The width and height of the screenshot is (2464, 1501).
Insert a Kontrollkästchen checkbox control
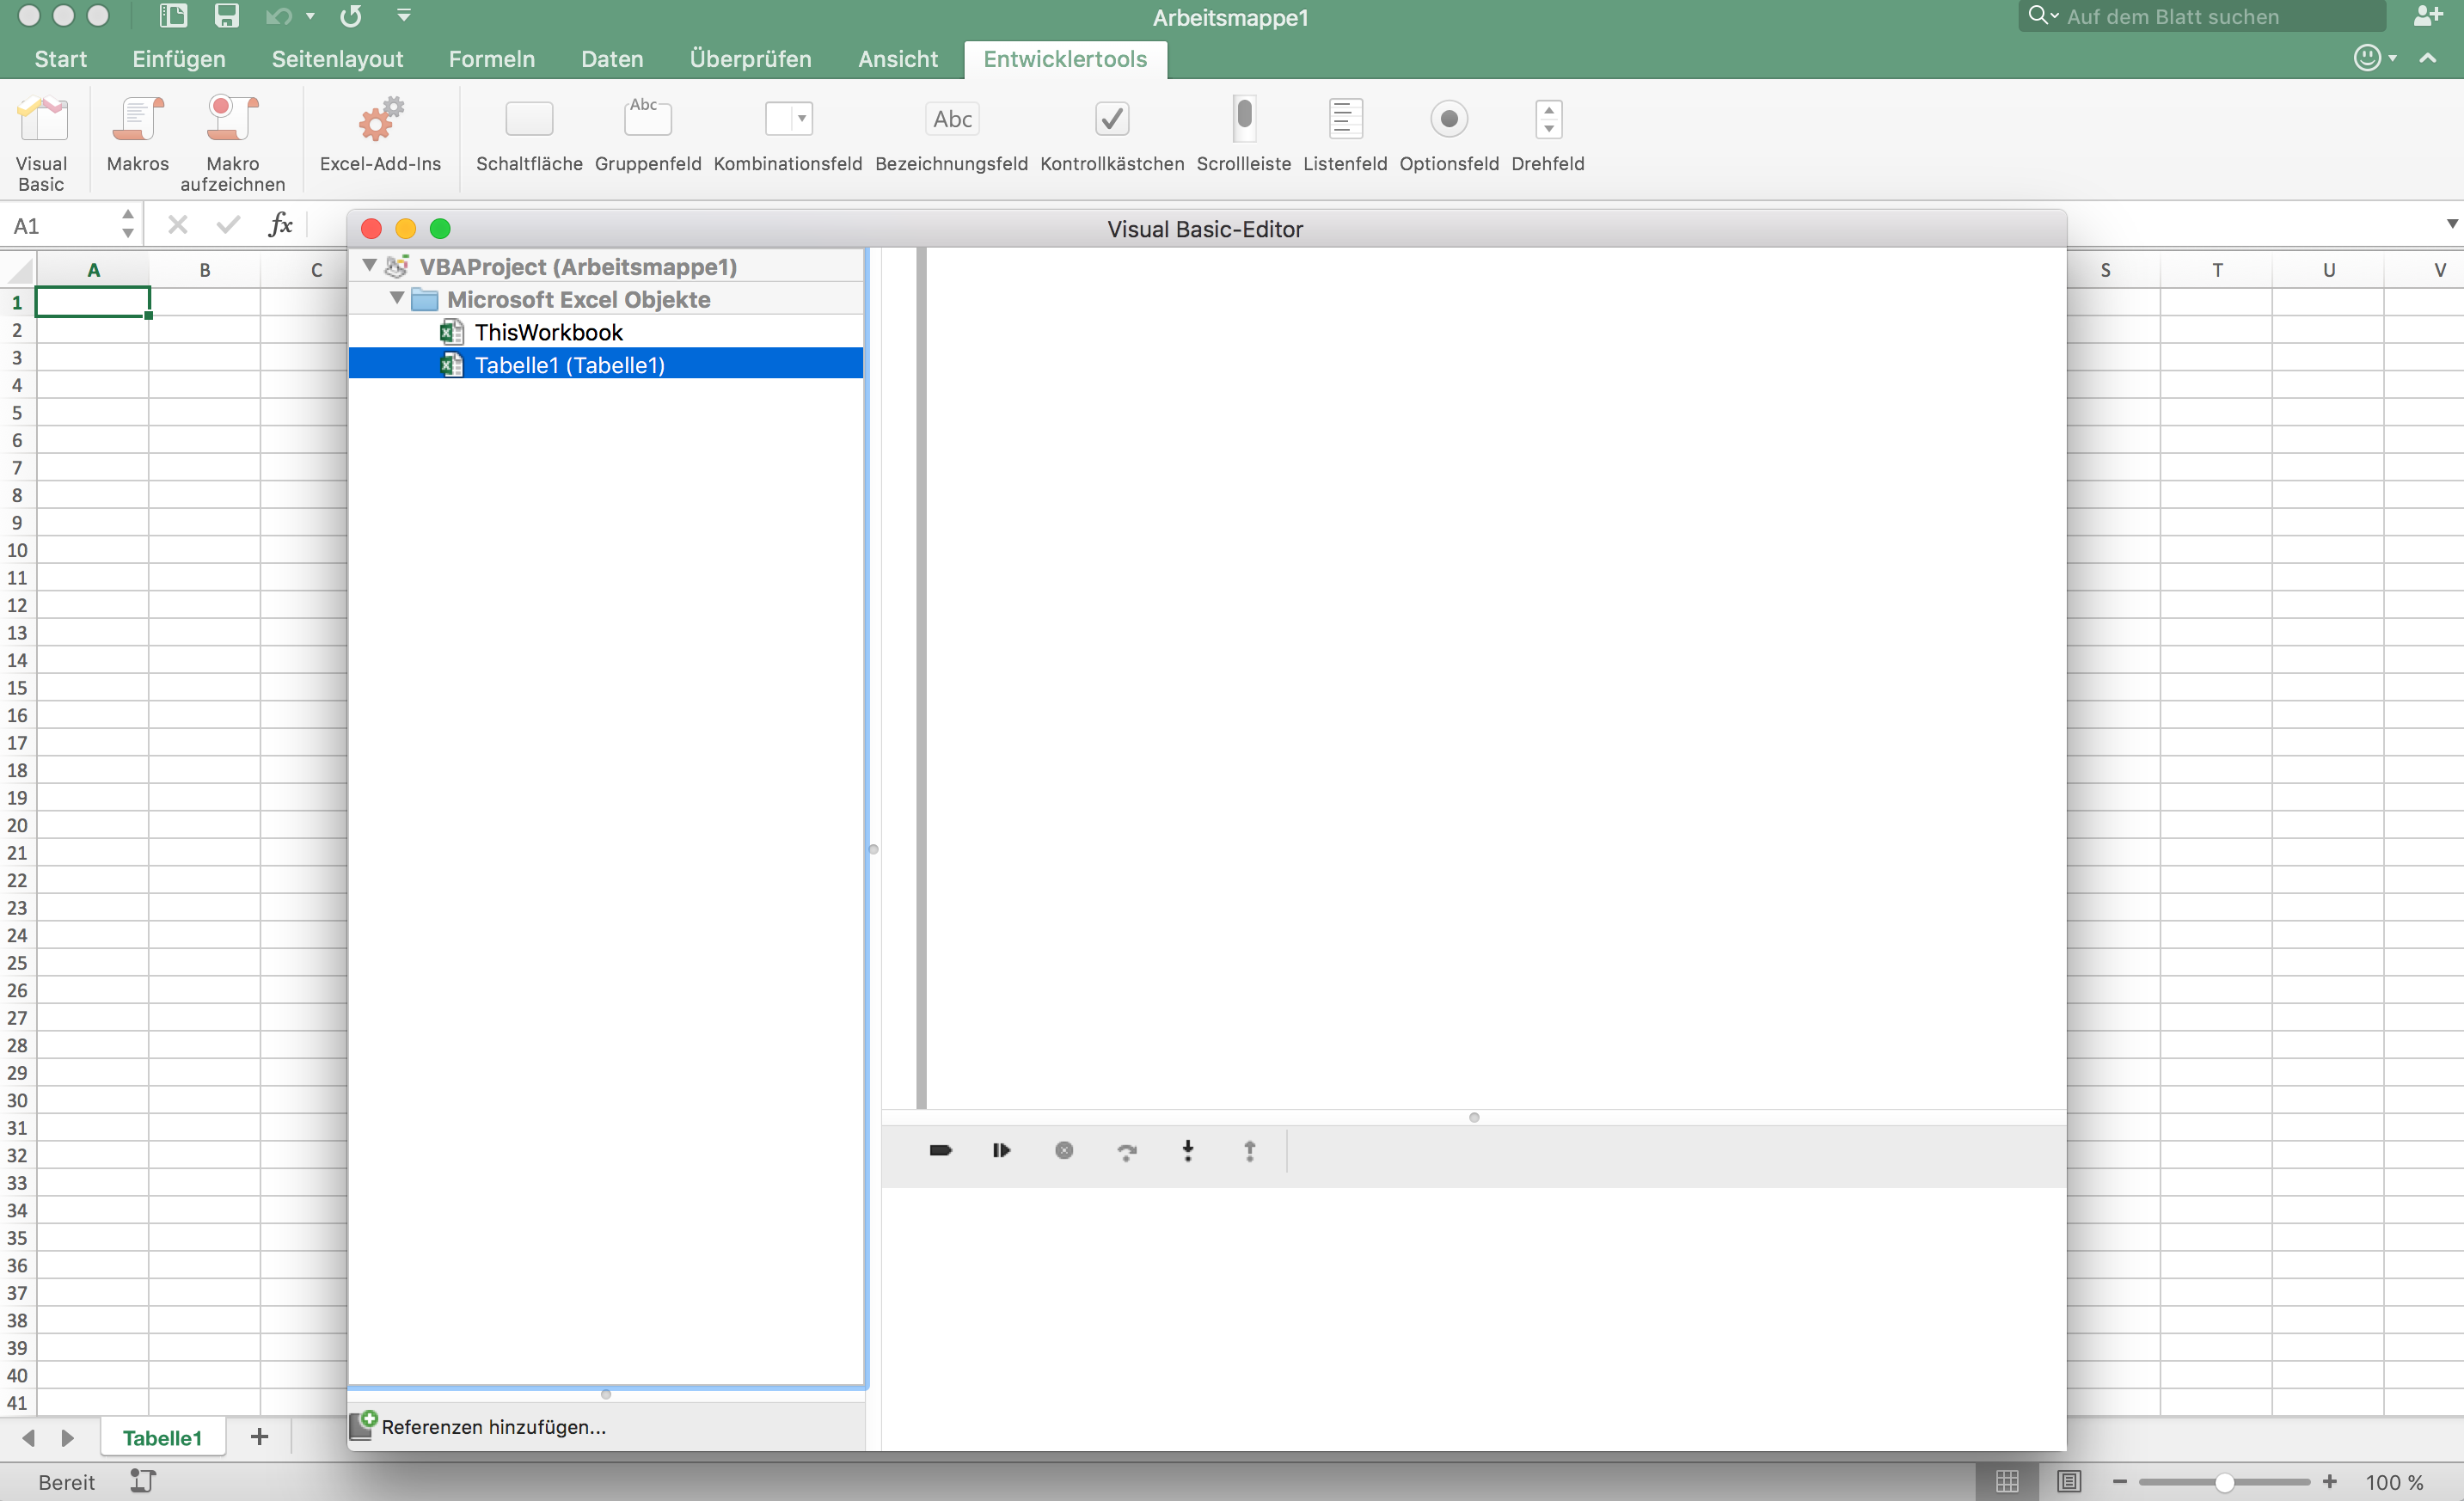(1111, 120)
